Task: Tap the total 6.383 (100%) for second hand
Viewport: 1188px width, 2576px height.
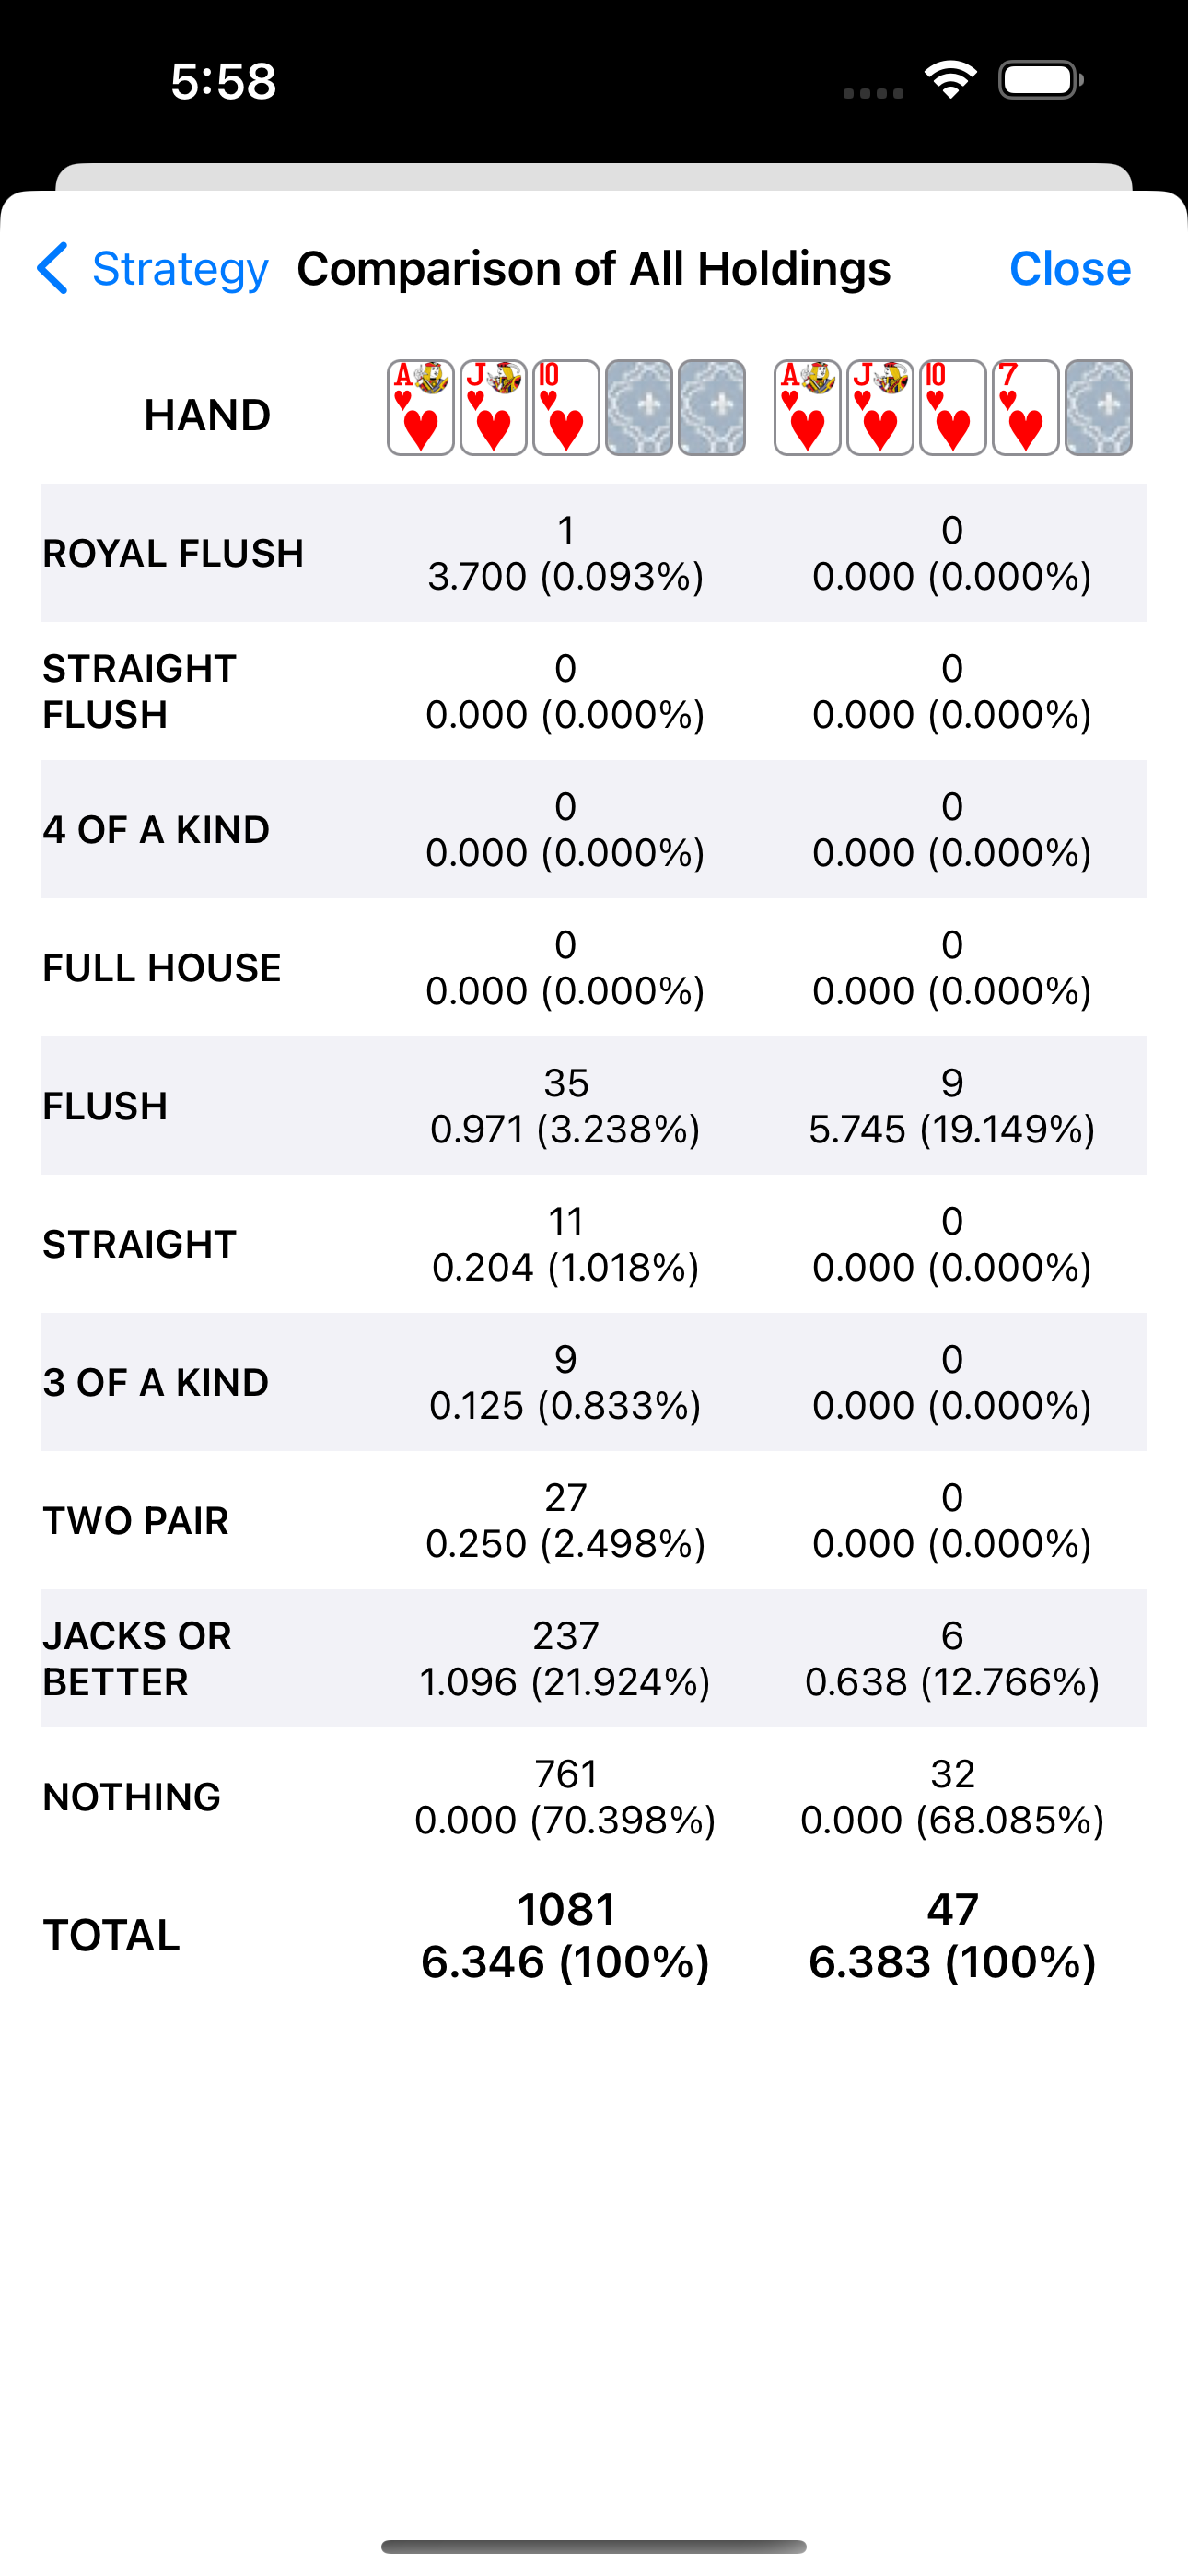Action: coord(952,1962)
